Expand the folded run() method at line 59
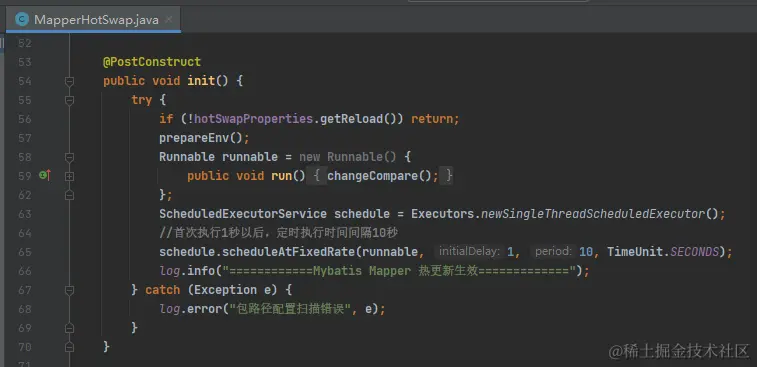Screen dimensions: 757x367 [70, 176]
